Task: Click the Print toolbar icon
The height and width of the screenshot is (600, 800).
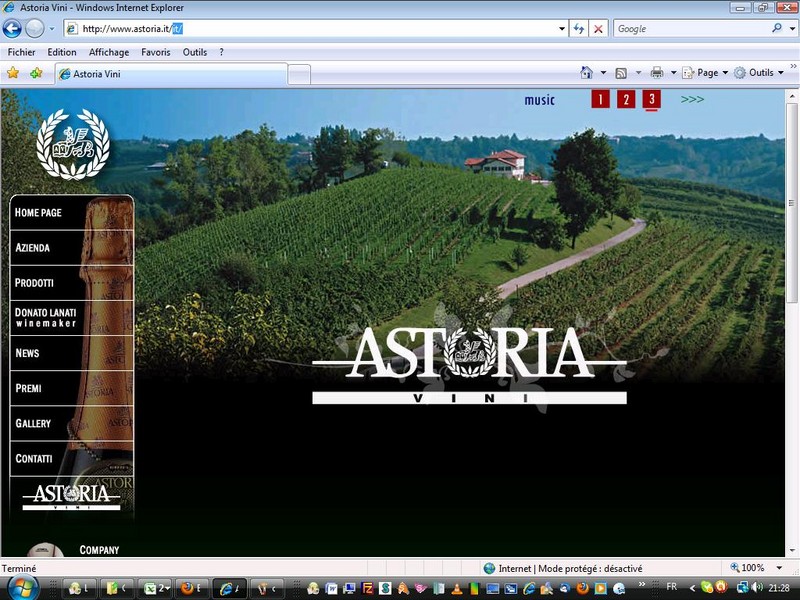Action: (x=657, y=72)
